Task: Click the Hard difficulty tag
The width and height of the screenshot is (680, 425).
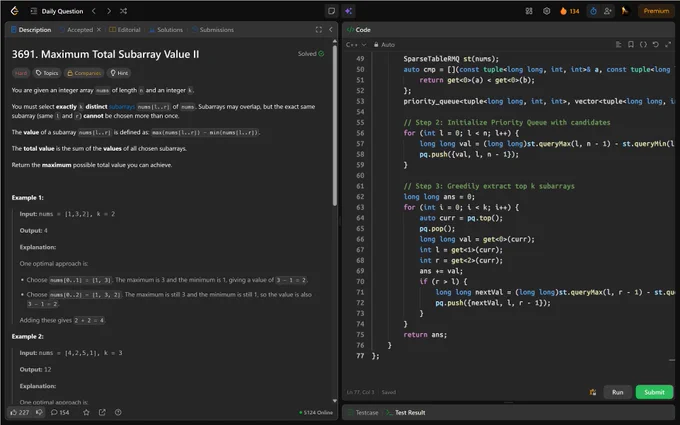Action: click(21, 73)
